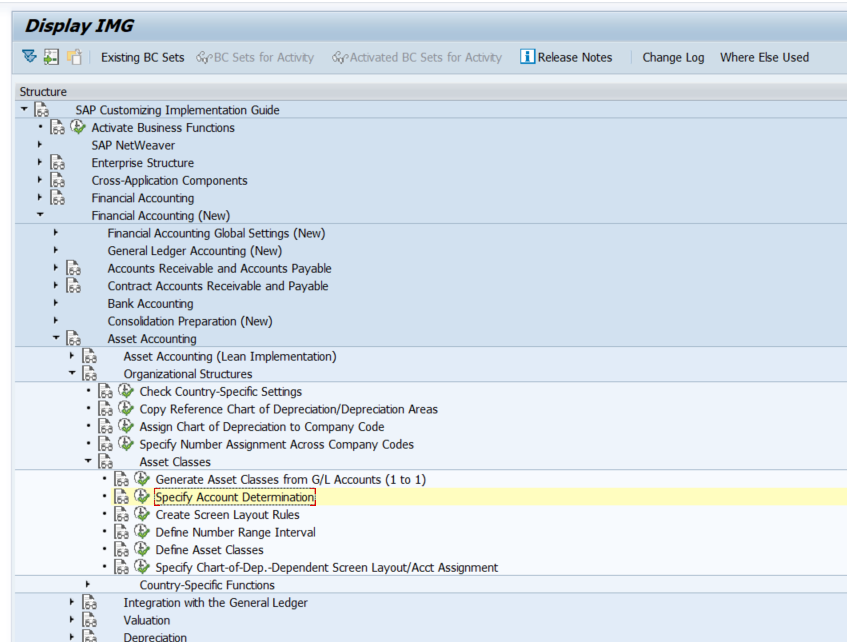Execute the Check Country-Specific Settings activity icon
Image resolution: width=847 pixels, height=642 pixels.
click(x=126, y=391)
